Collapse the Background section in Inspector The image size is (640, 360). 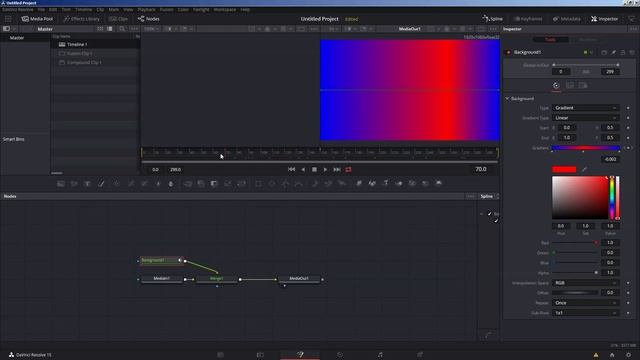click(507, 99)
